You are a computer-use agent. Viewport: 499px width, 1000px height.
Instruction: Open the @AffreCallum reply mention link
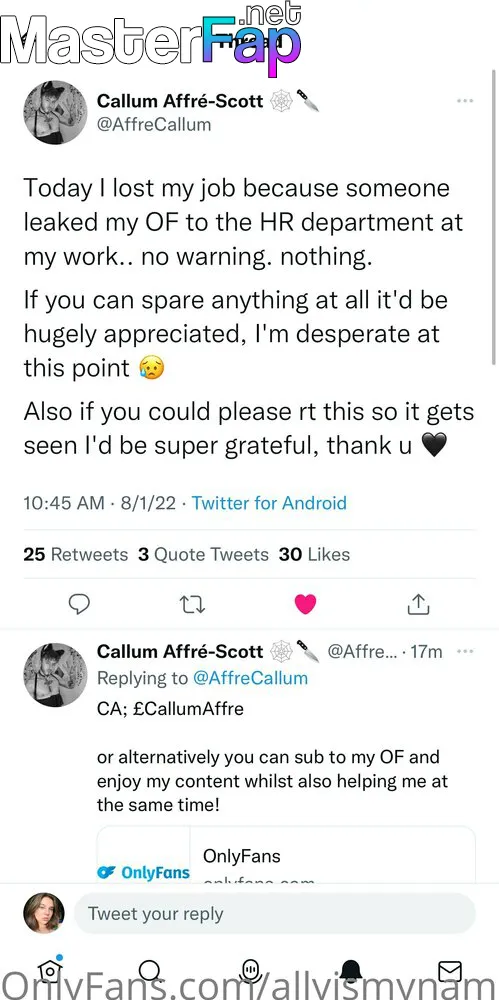250,678
